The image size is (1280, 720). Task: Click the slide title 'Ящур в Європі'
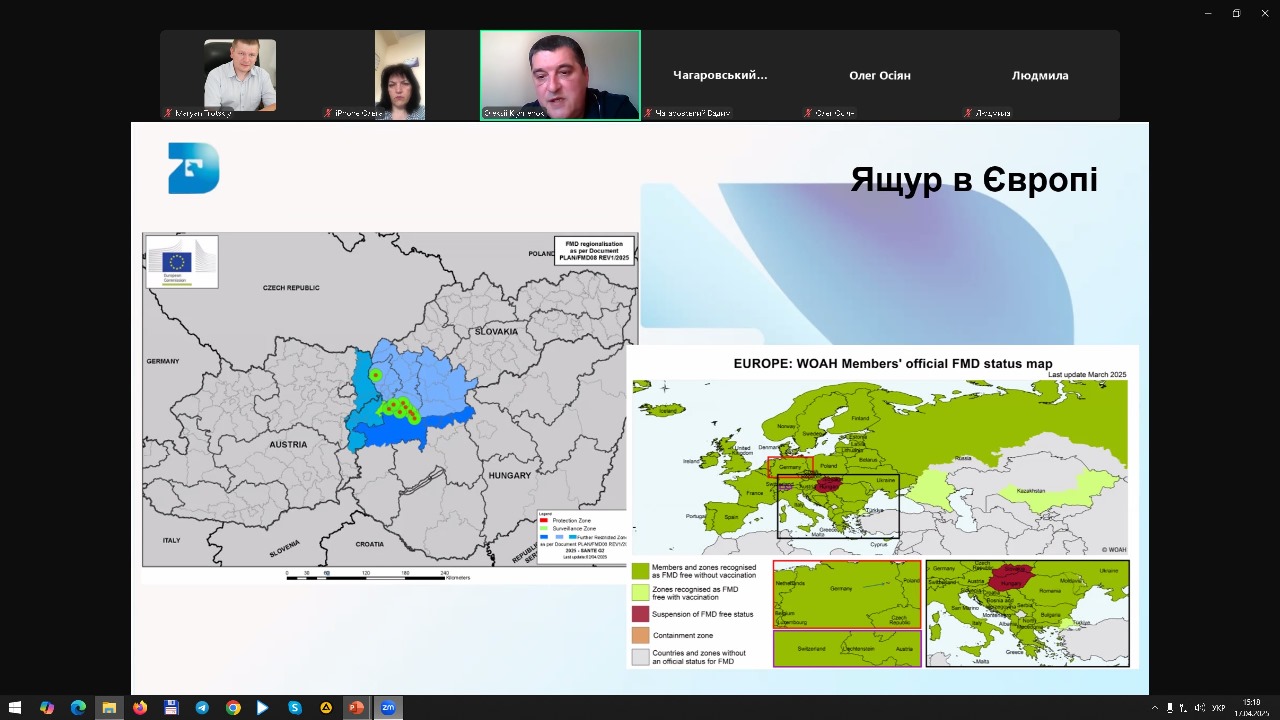tap(974, 180)
